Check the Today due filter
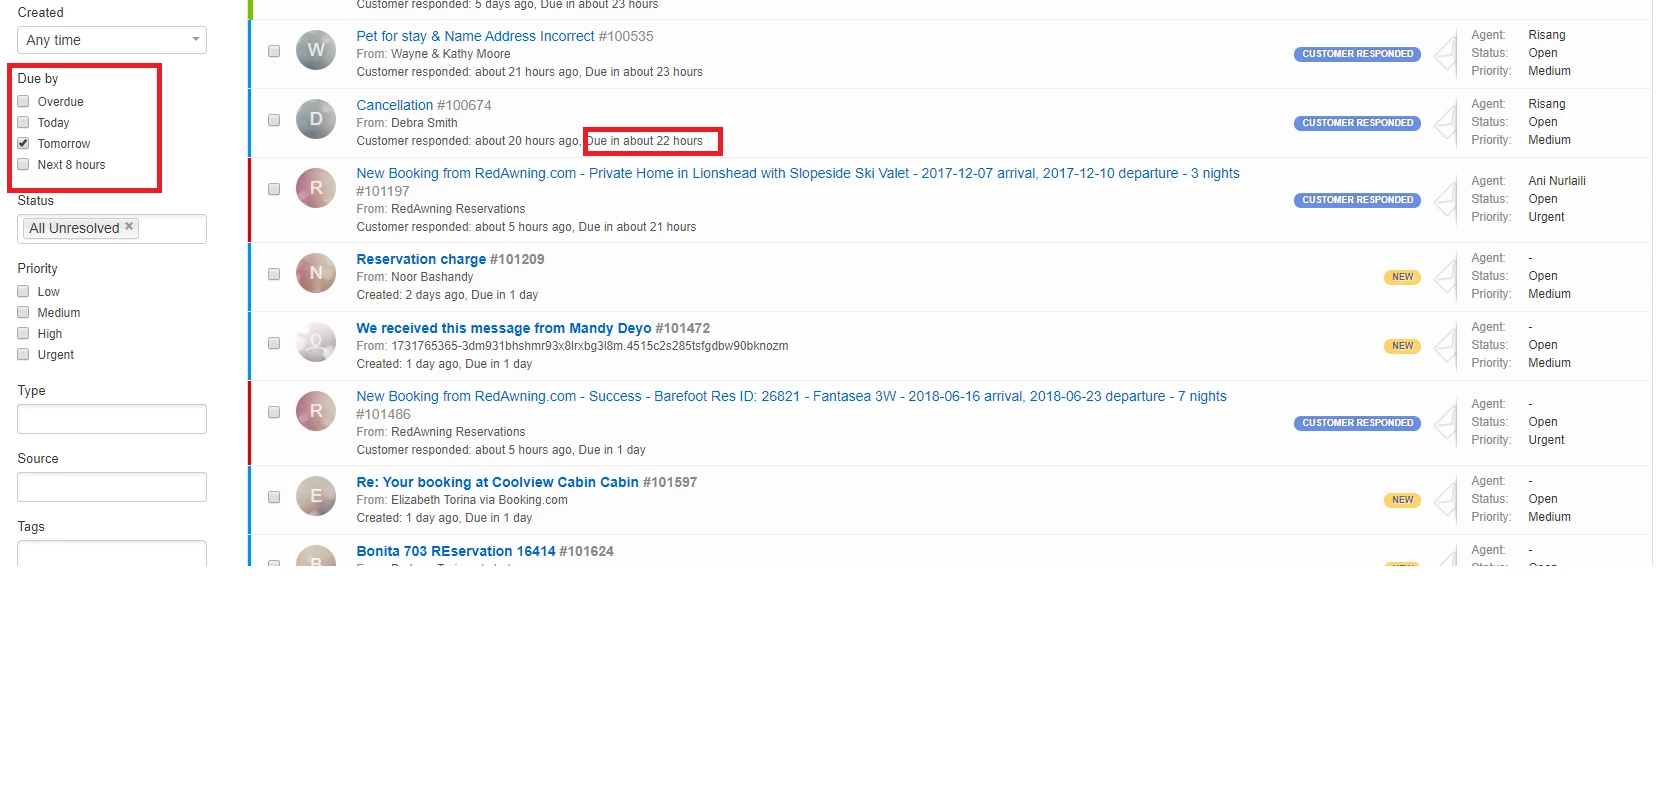Viewport: 1657px width, 810px height. pos(23,122)
